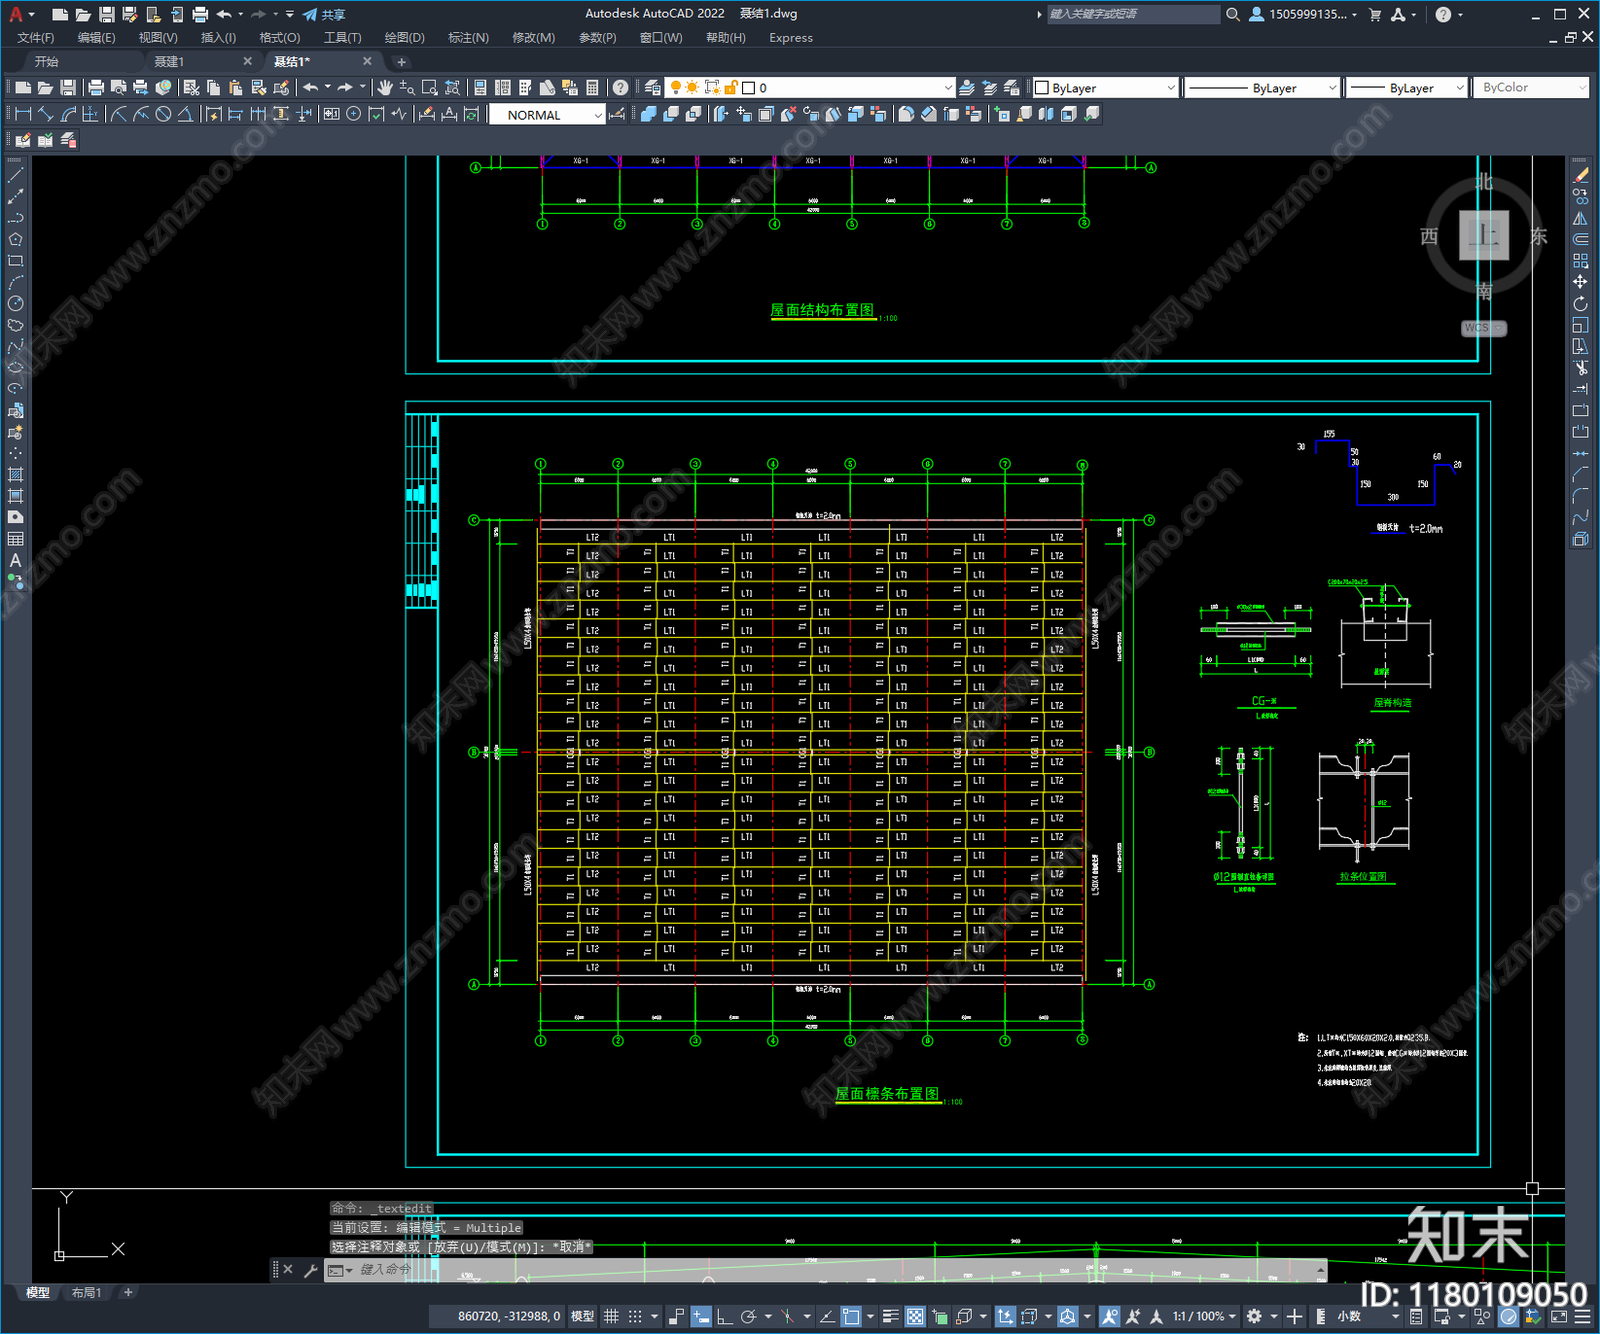Screen dimensions: 1600x1334
Task: Select the Diameter dimension icon
Action: coord(163,114)
